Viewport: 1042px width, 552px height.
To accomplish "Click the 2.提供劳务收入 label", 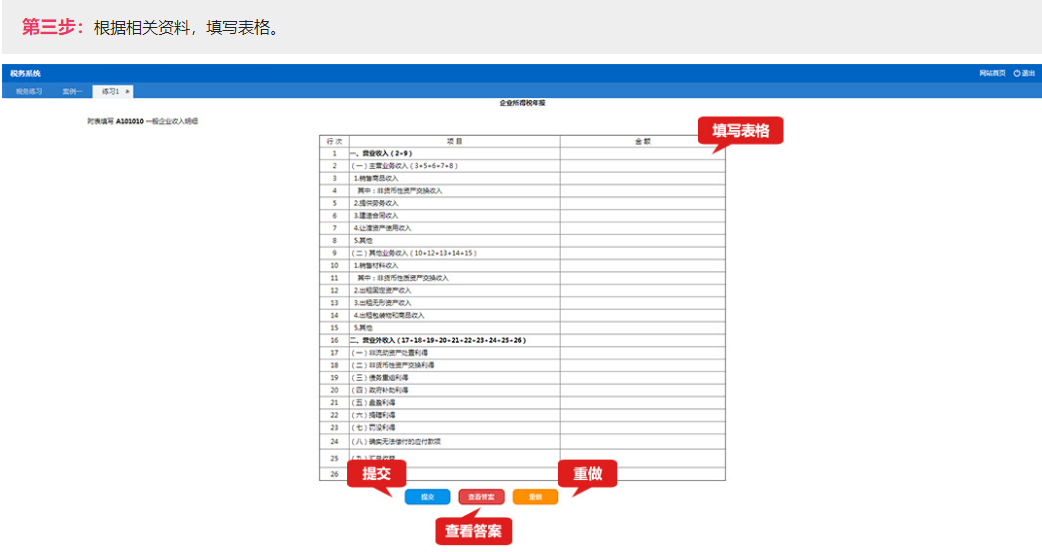I will tap(375, 203).
